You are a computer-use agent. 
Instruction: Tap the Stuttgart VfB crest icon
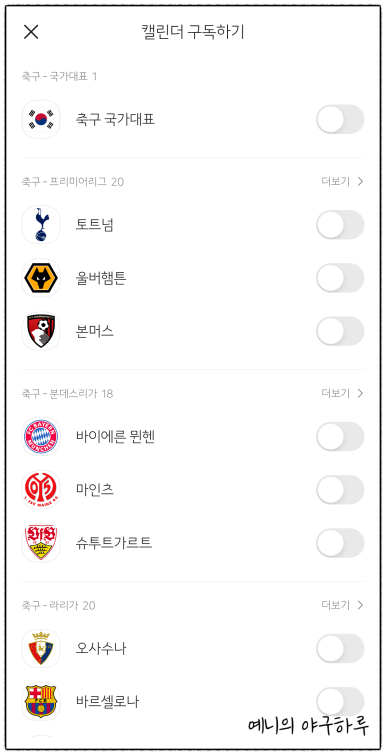[41, 543]
